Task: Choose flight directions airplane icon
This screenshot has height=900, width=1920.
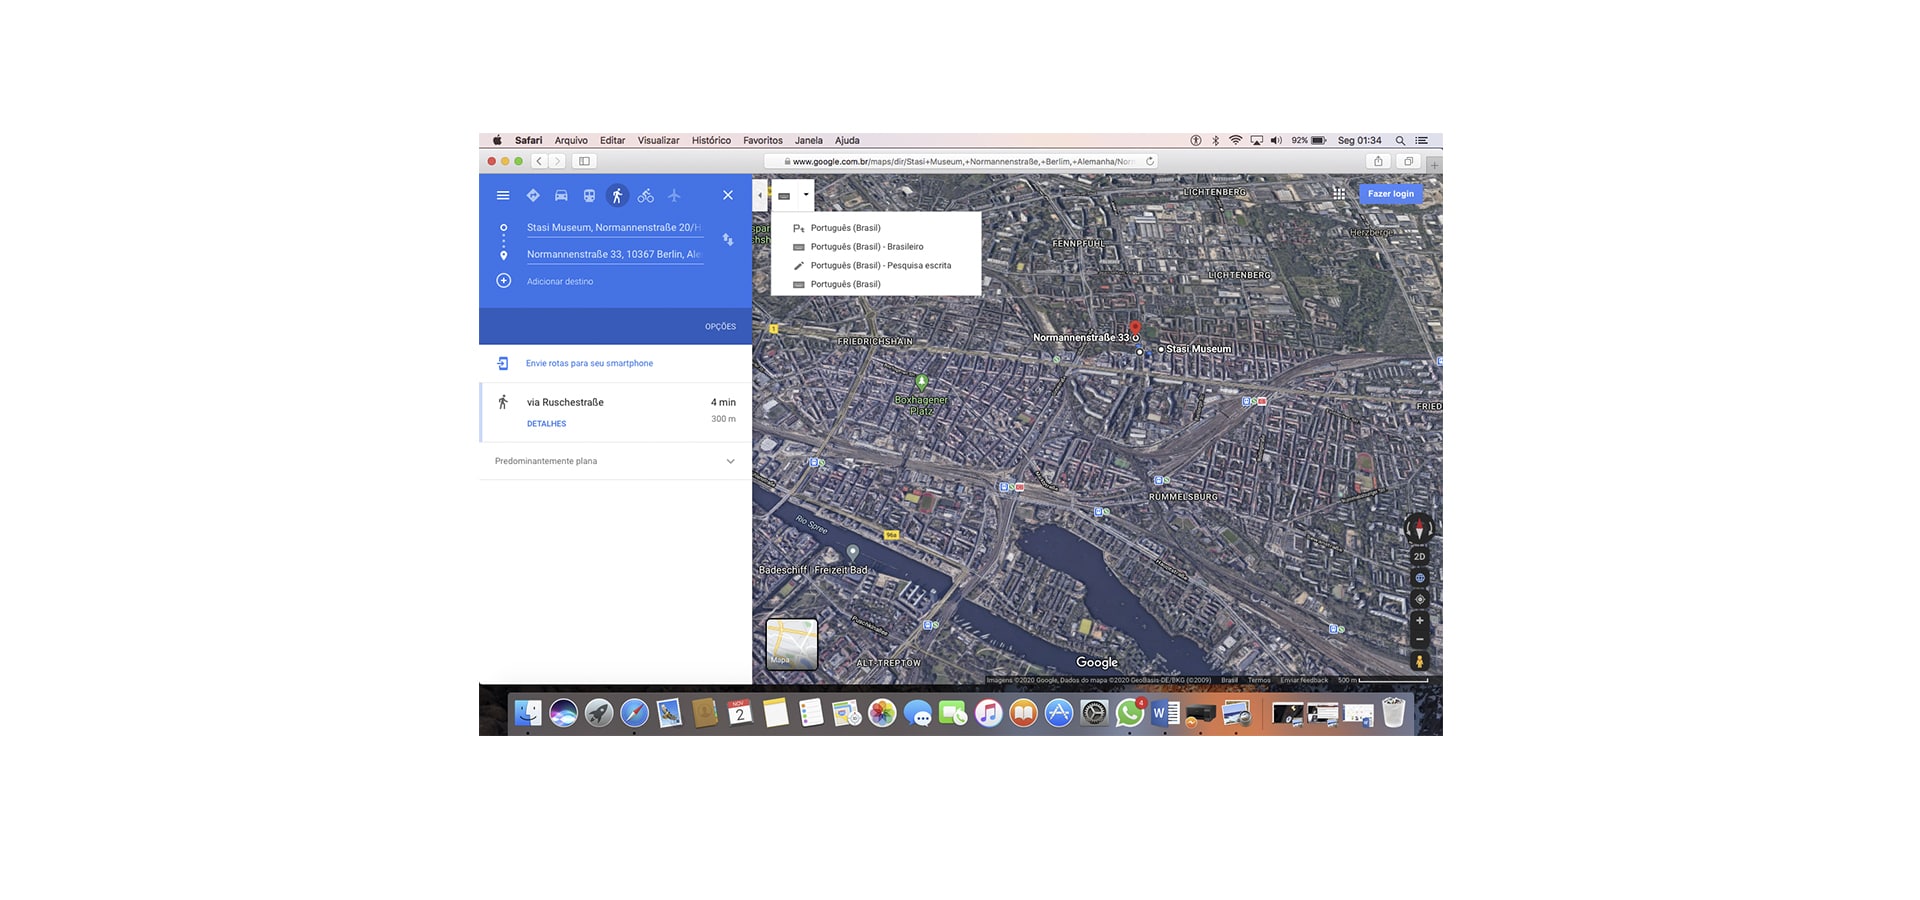Action: tap(674, 196)
